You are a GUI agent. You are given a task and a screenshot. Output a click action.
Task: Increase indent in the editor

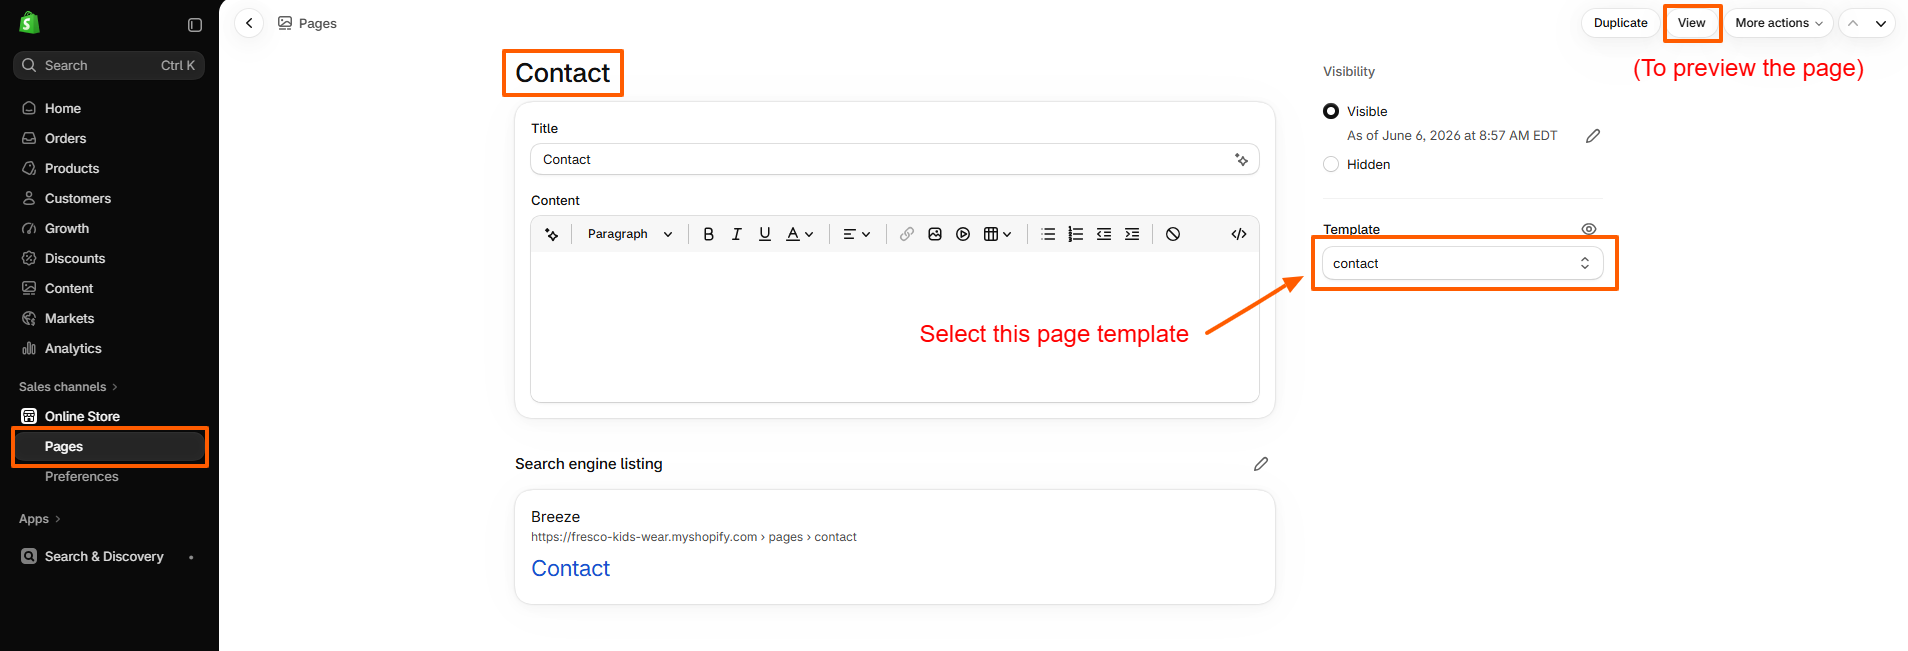pyautogui.click(x=1132, y=234)
